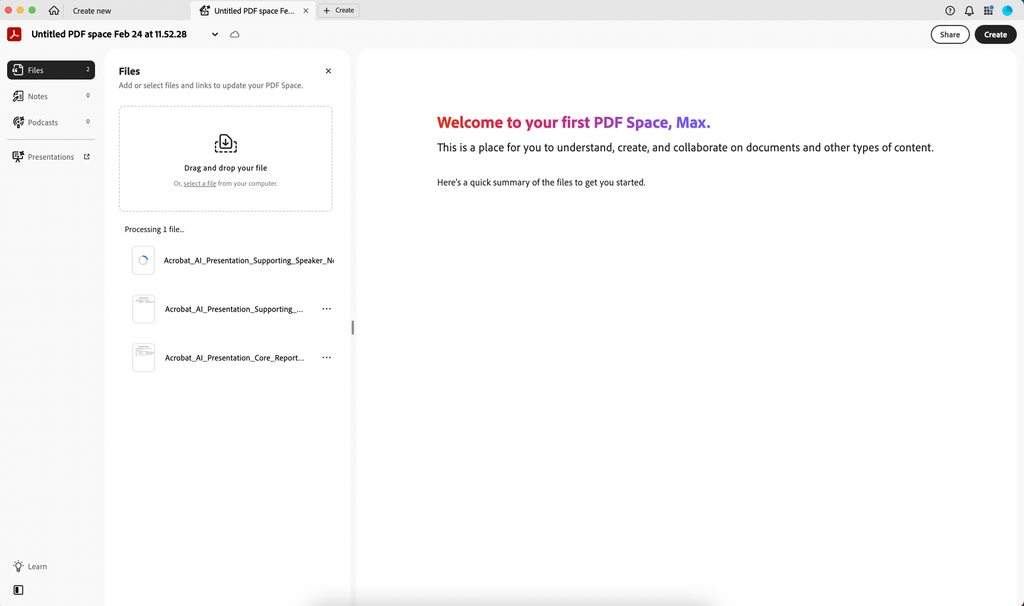Click the Acrobat logo next to the space title

(x=13, y=33)
